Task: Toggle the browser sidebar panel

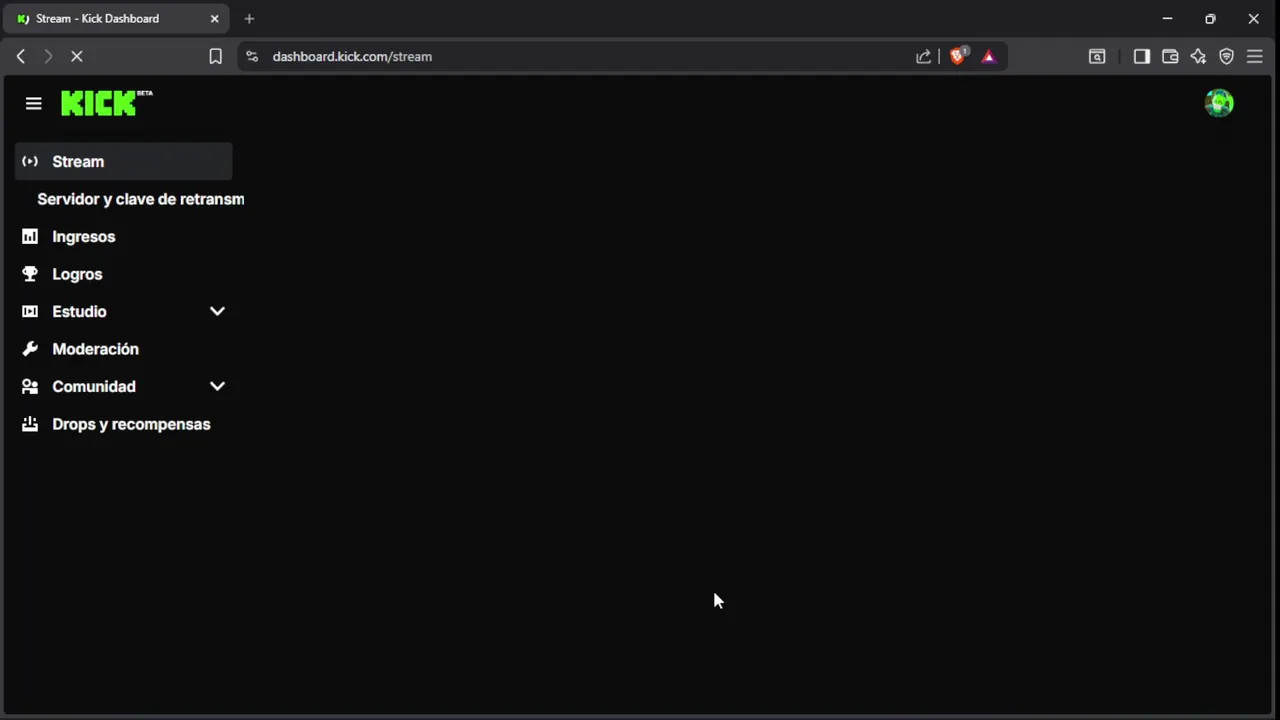Action: (1141, 56)
